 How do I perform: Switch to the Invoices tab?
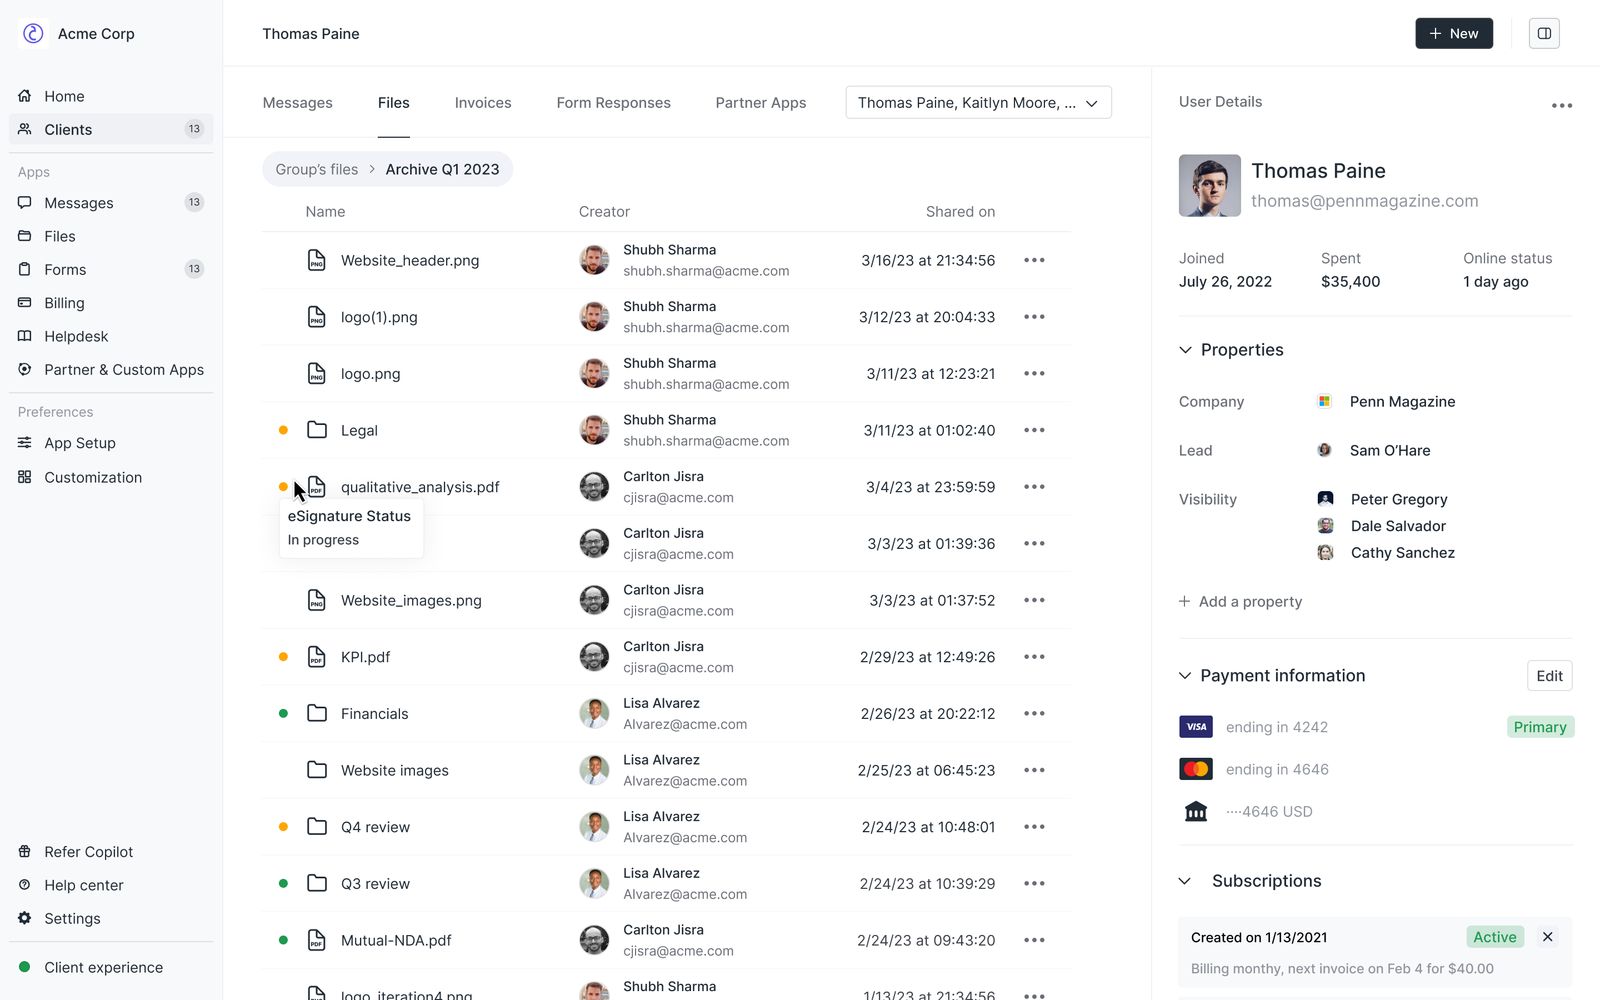point(482,102)
